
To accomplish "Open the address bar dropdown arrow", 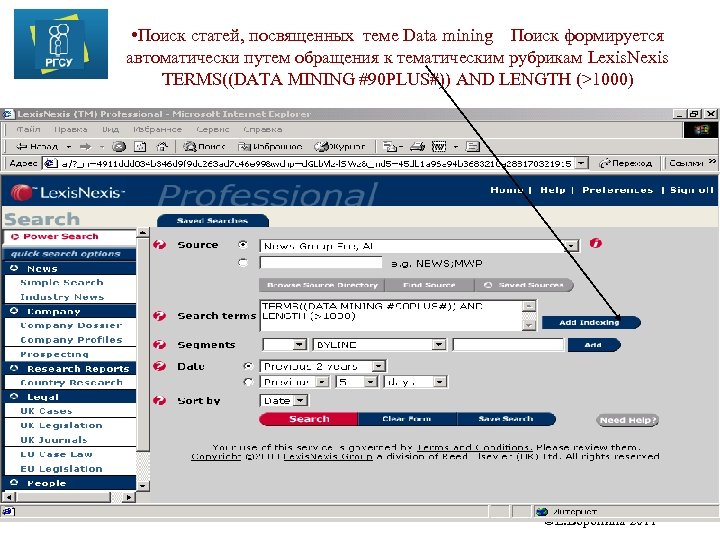I will pyautogui.click(x=582, y=163).
